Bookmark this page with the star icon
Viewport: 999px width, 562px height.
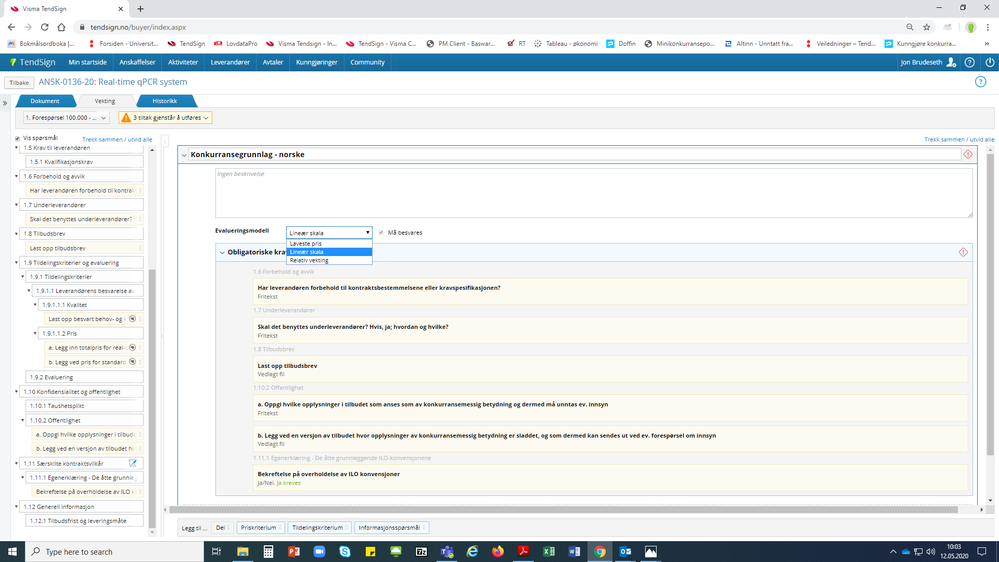(927, 27)
